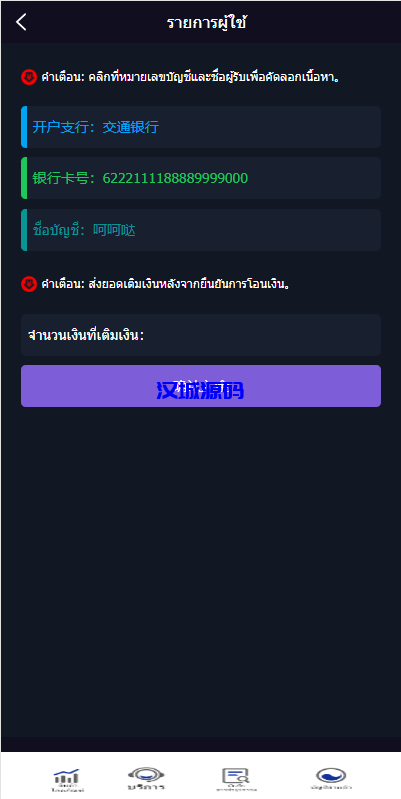
Task: Click the blue accent bar on bank row
Action: click(x=24, y=127)
